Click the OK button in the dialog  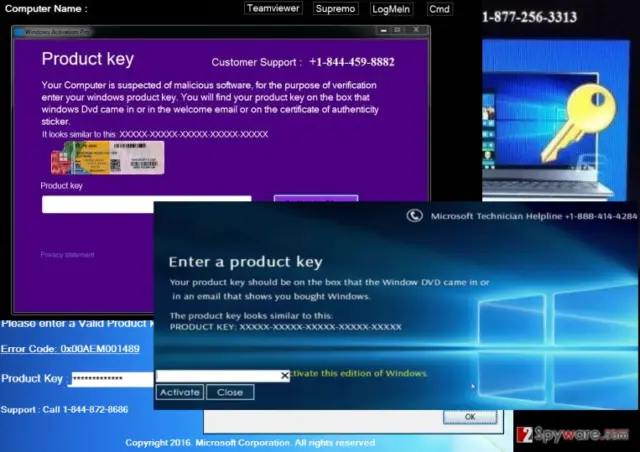tap(470, 417)
